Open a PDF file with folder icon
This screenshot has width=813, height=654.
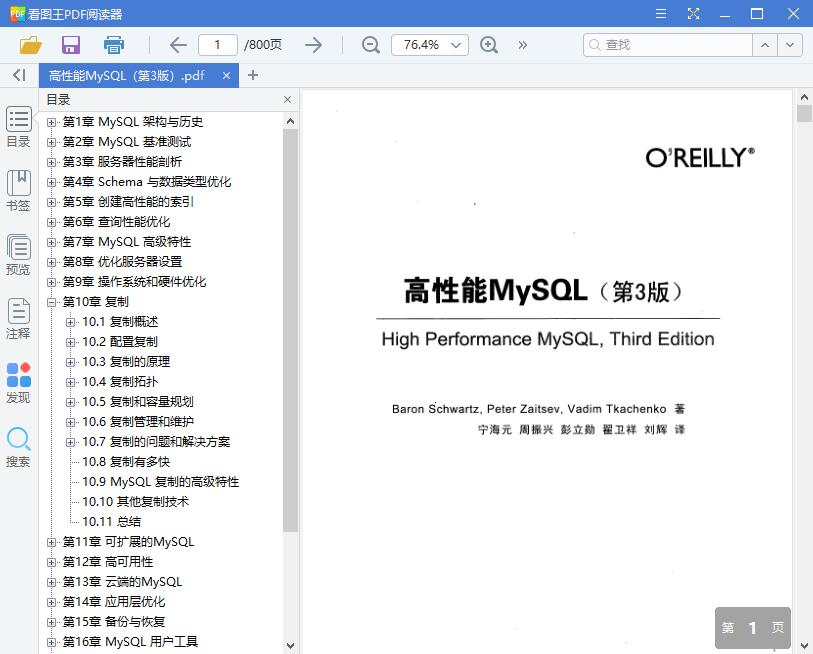pos(31,45)
